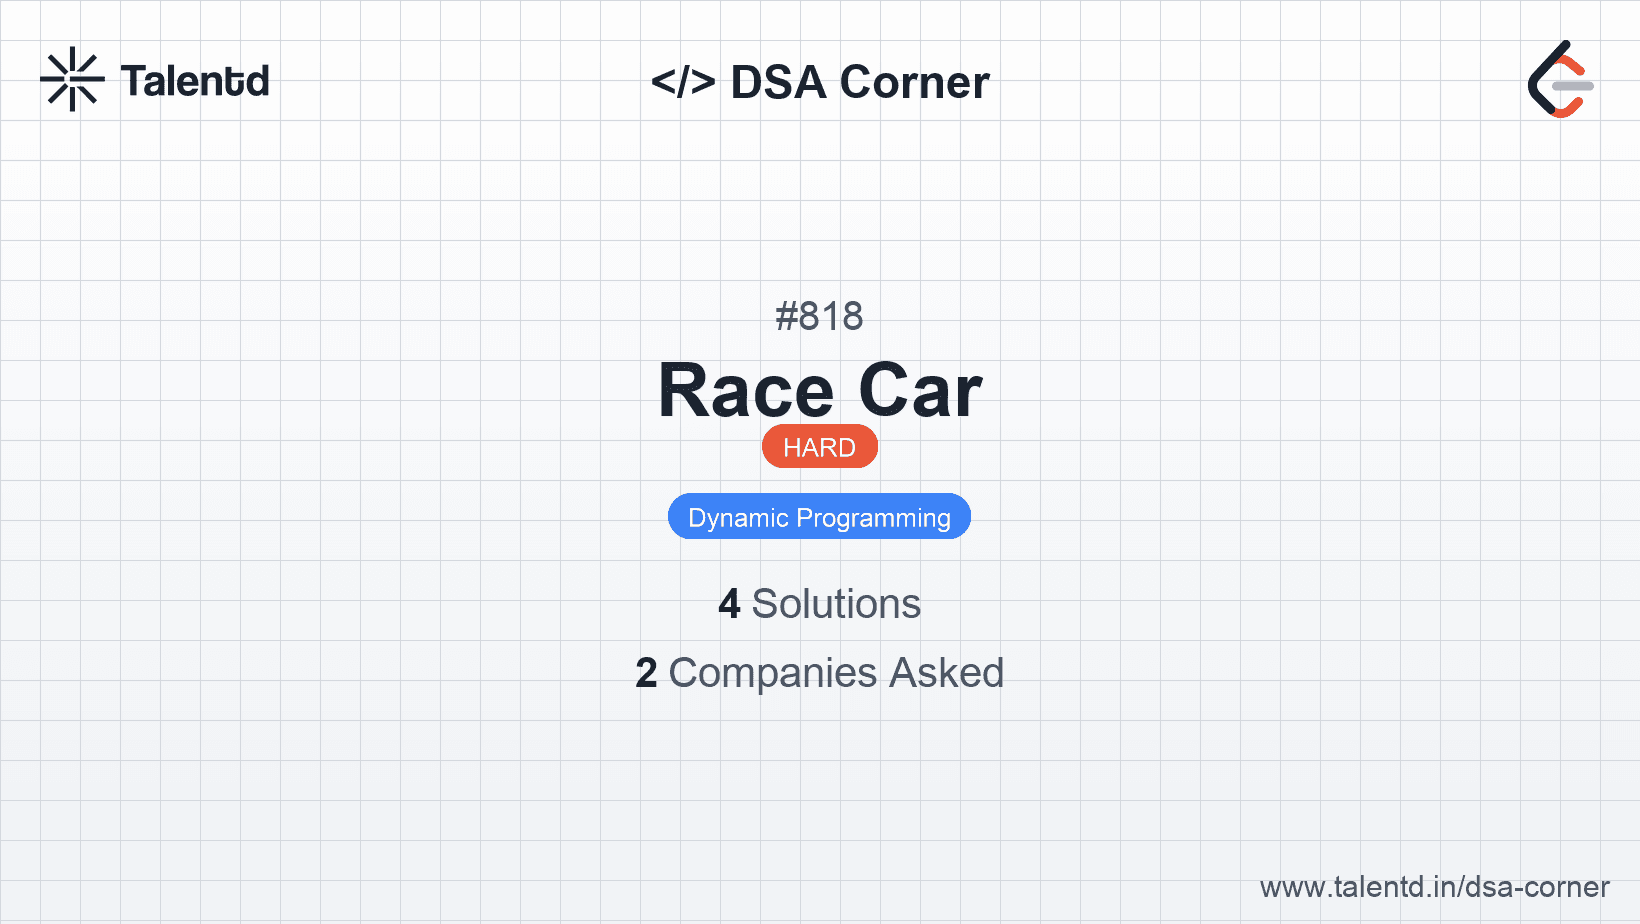
Task: Expand the 4 Solutions section
Action: 819,603
